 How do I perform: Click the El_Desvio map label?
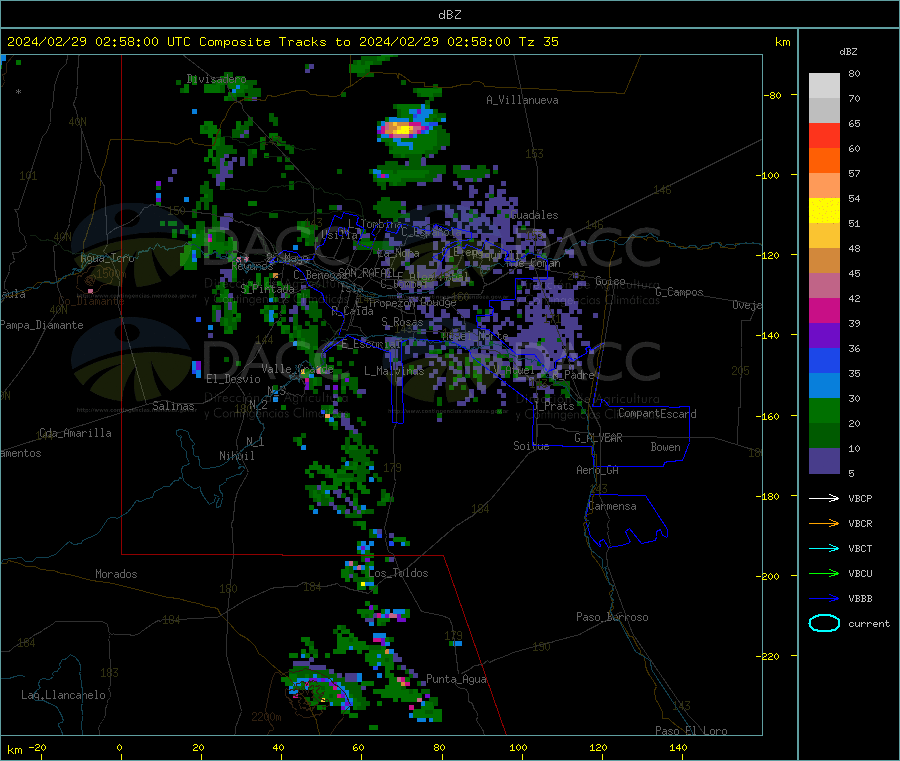pyautogui.click(x=234, y=379)
